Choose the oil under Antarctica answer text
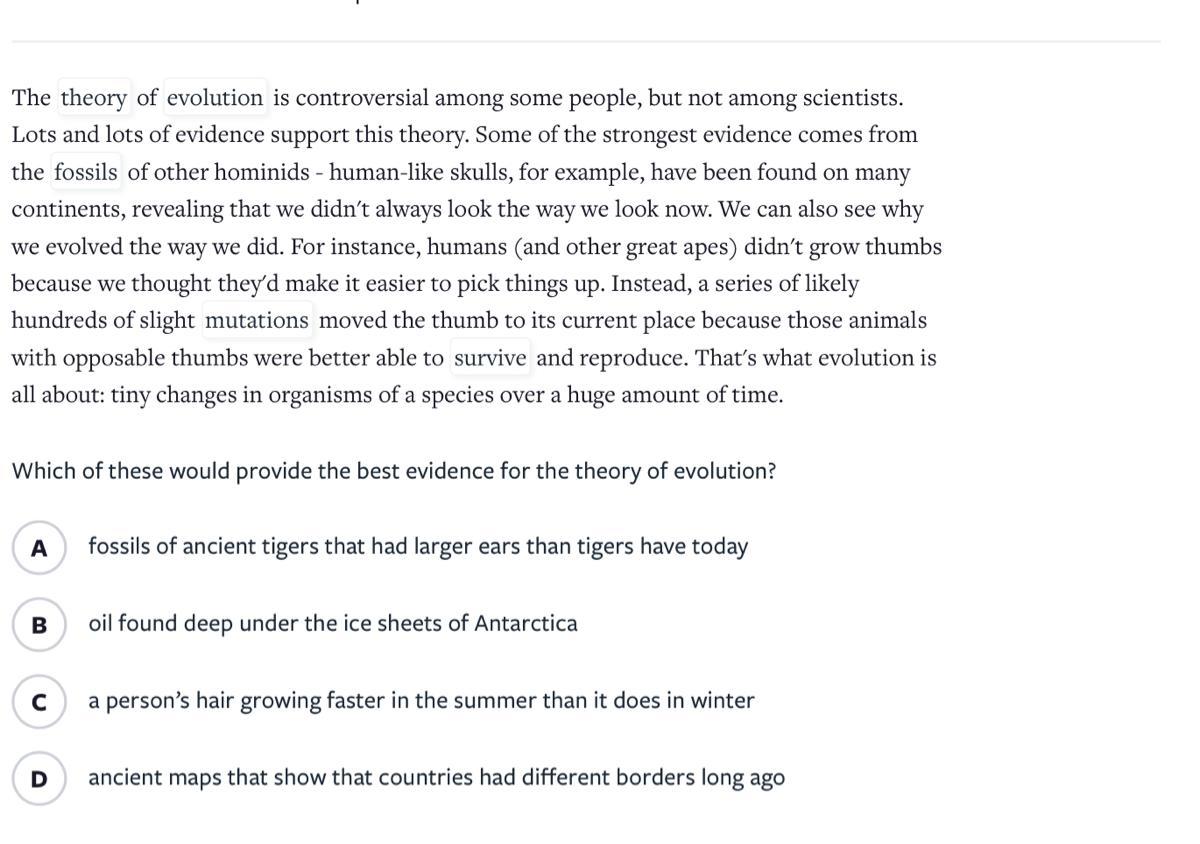Screen dimensions: 1200x844 click(x=333, y=624)
